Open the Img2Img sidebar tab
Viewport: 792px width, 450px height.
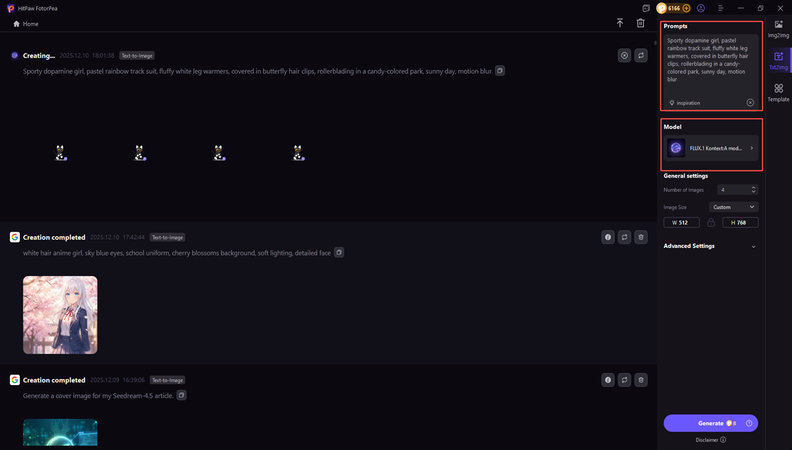click(x=778, y=27)
